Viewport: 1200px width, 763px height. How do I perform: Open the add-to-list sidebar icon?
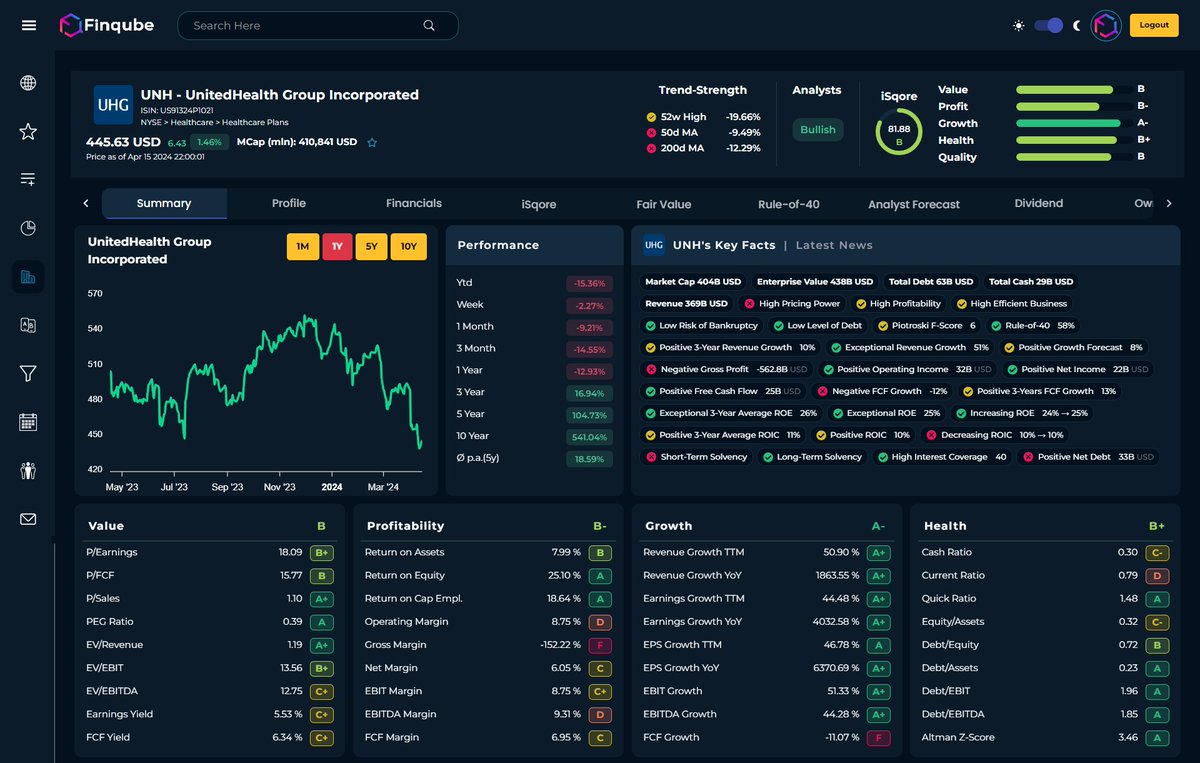pos(28,179)
